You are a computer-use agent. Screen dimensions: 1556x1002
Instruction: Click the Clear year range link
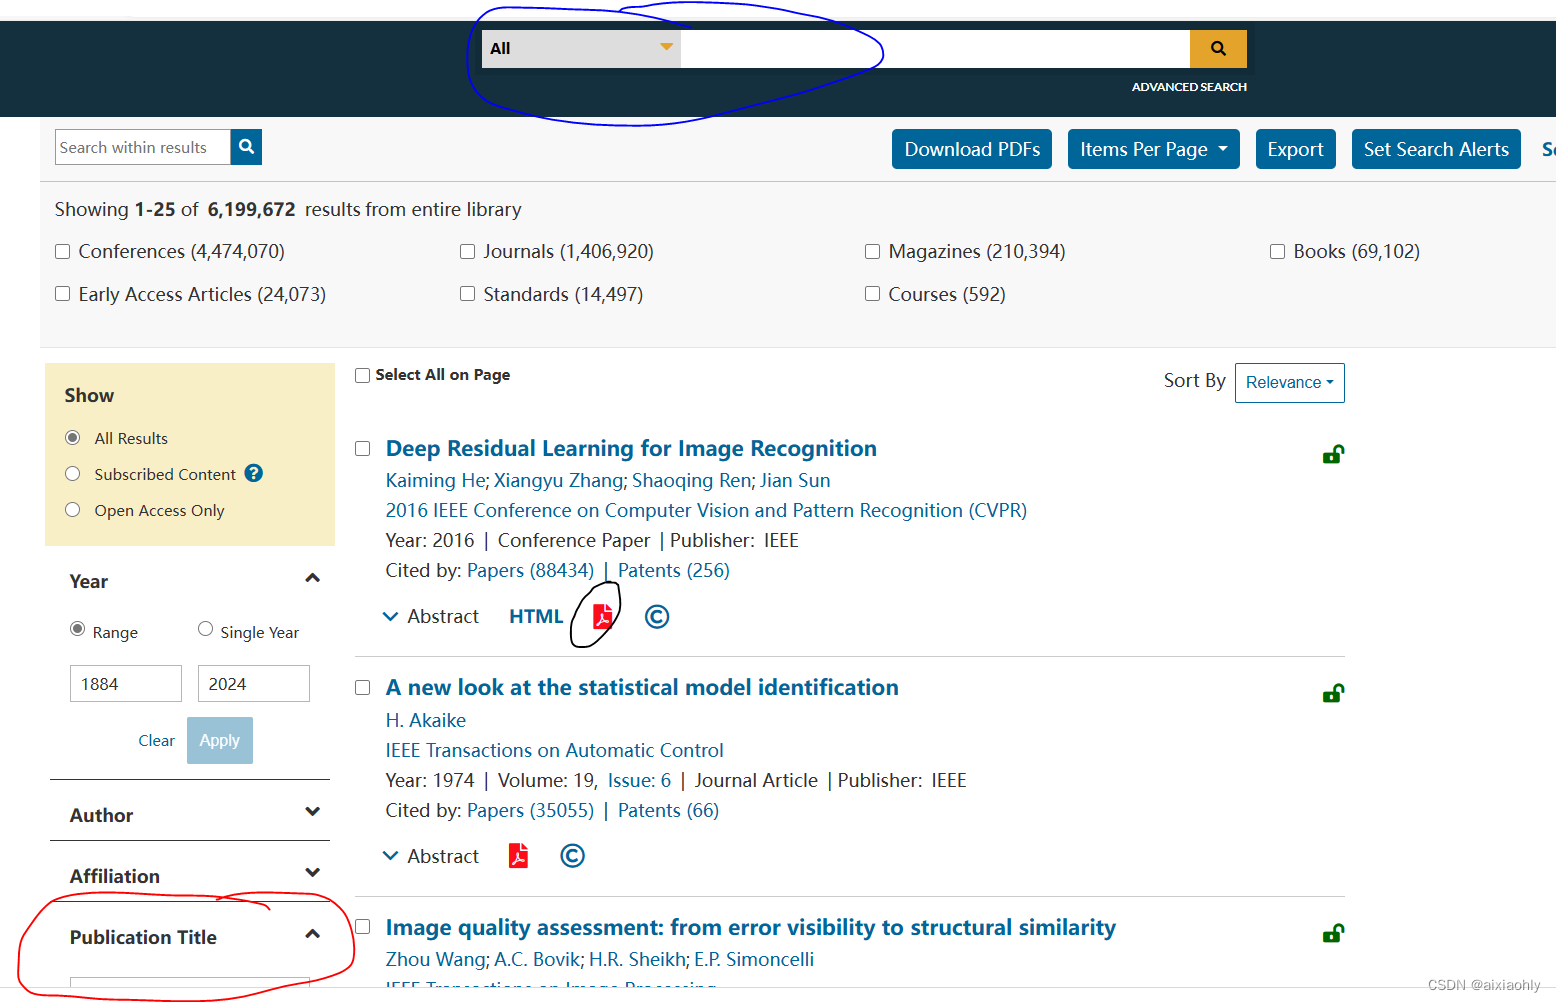[x=156, y=741]
